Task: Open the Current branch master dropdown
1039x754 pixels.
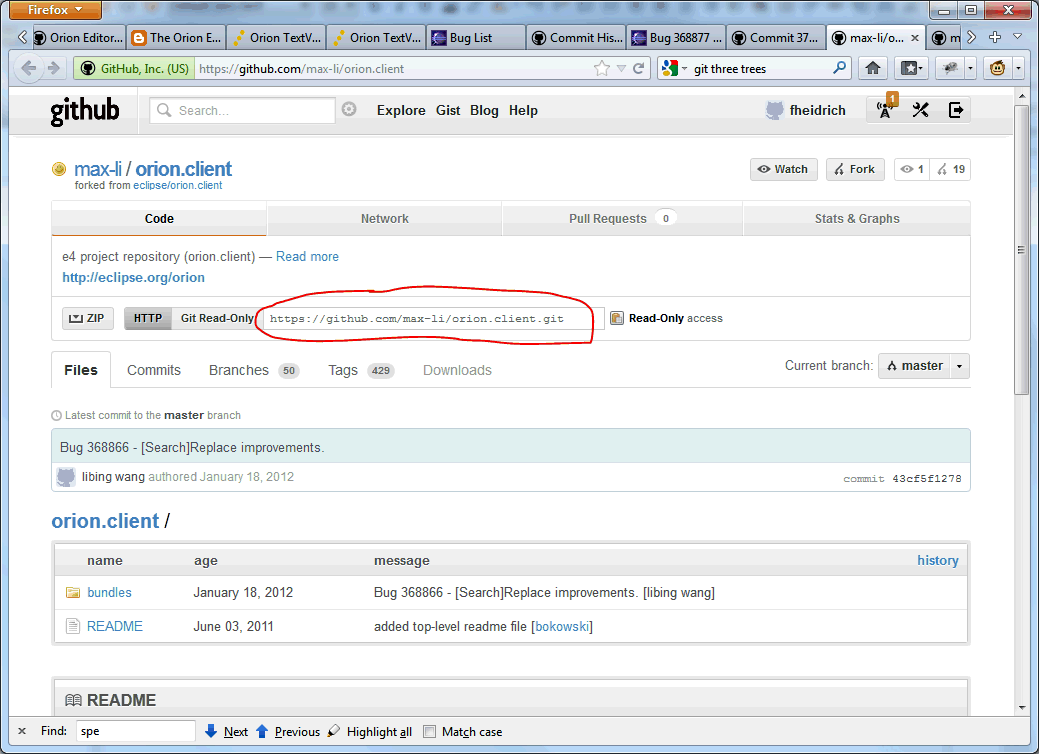Action: [x=923, y=366]
